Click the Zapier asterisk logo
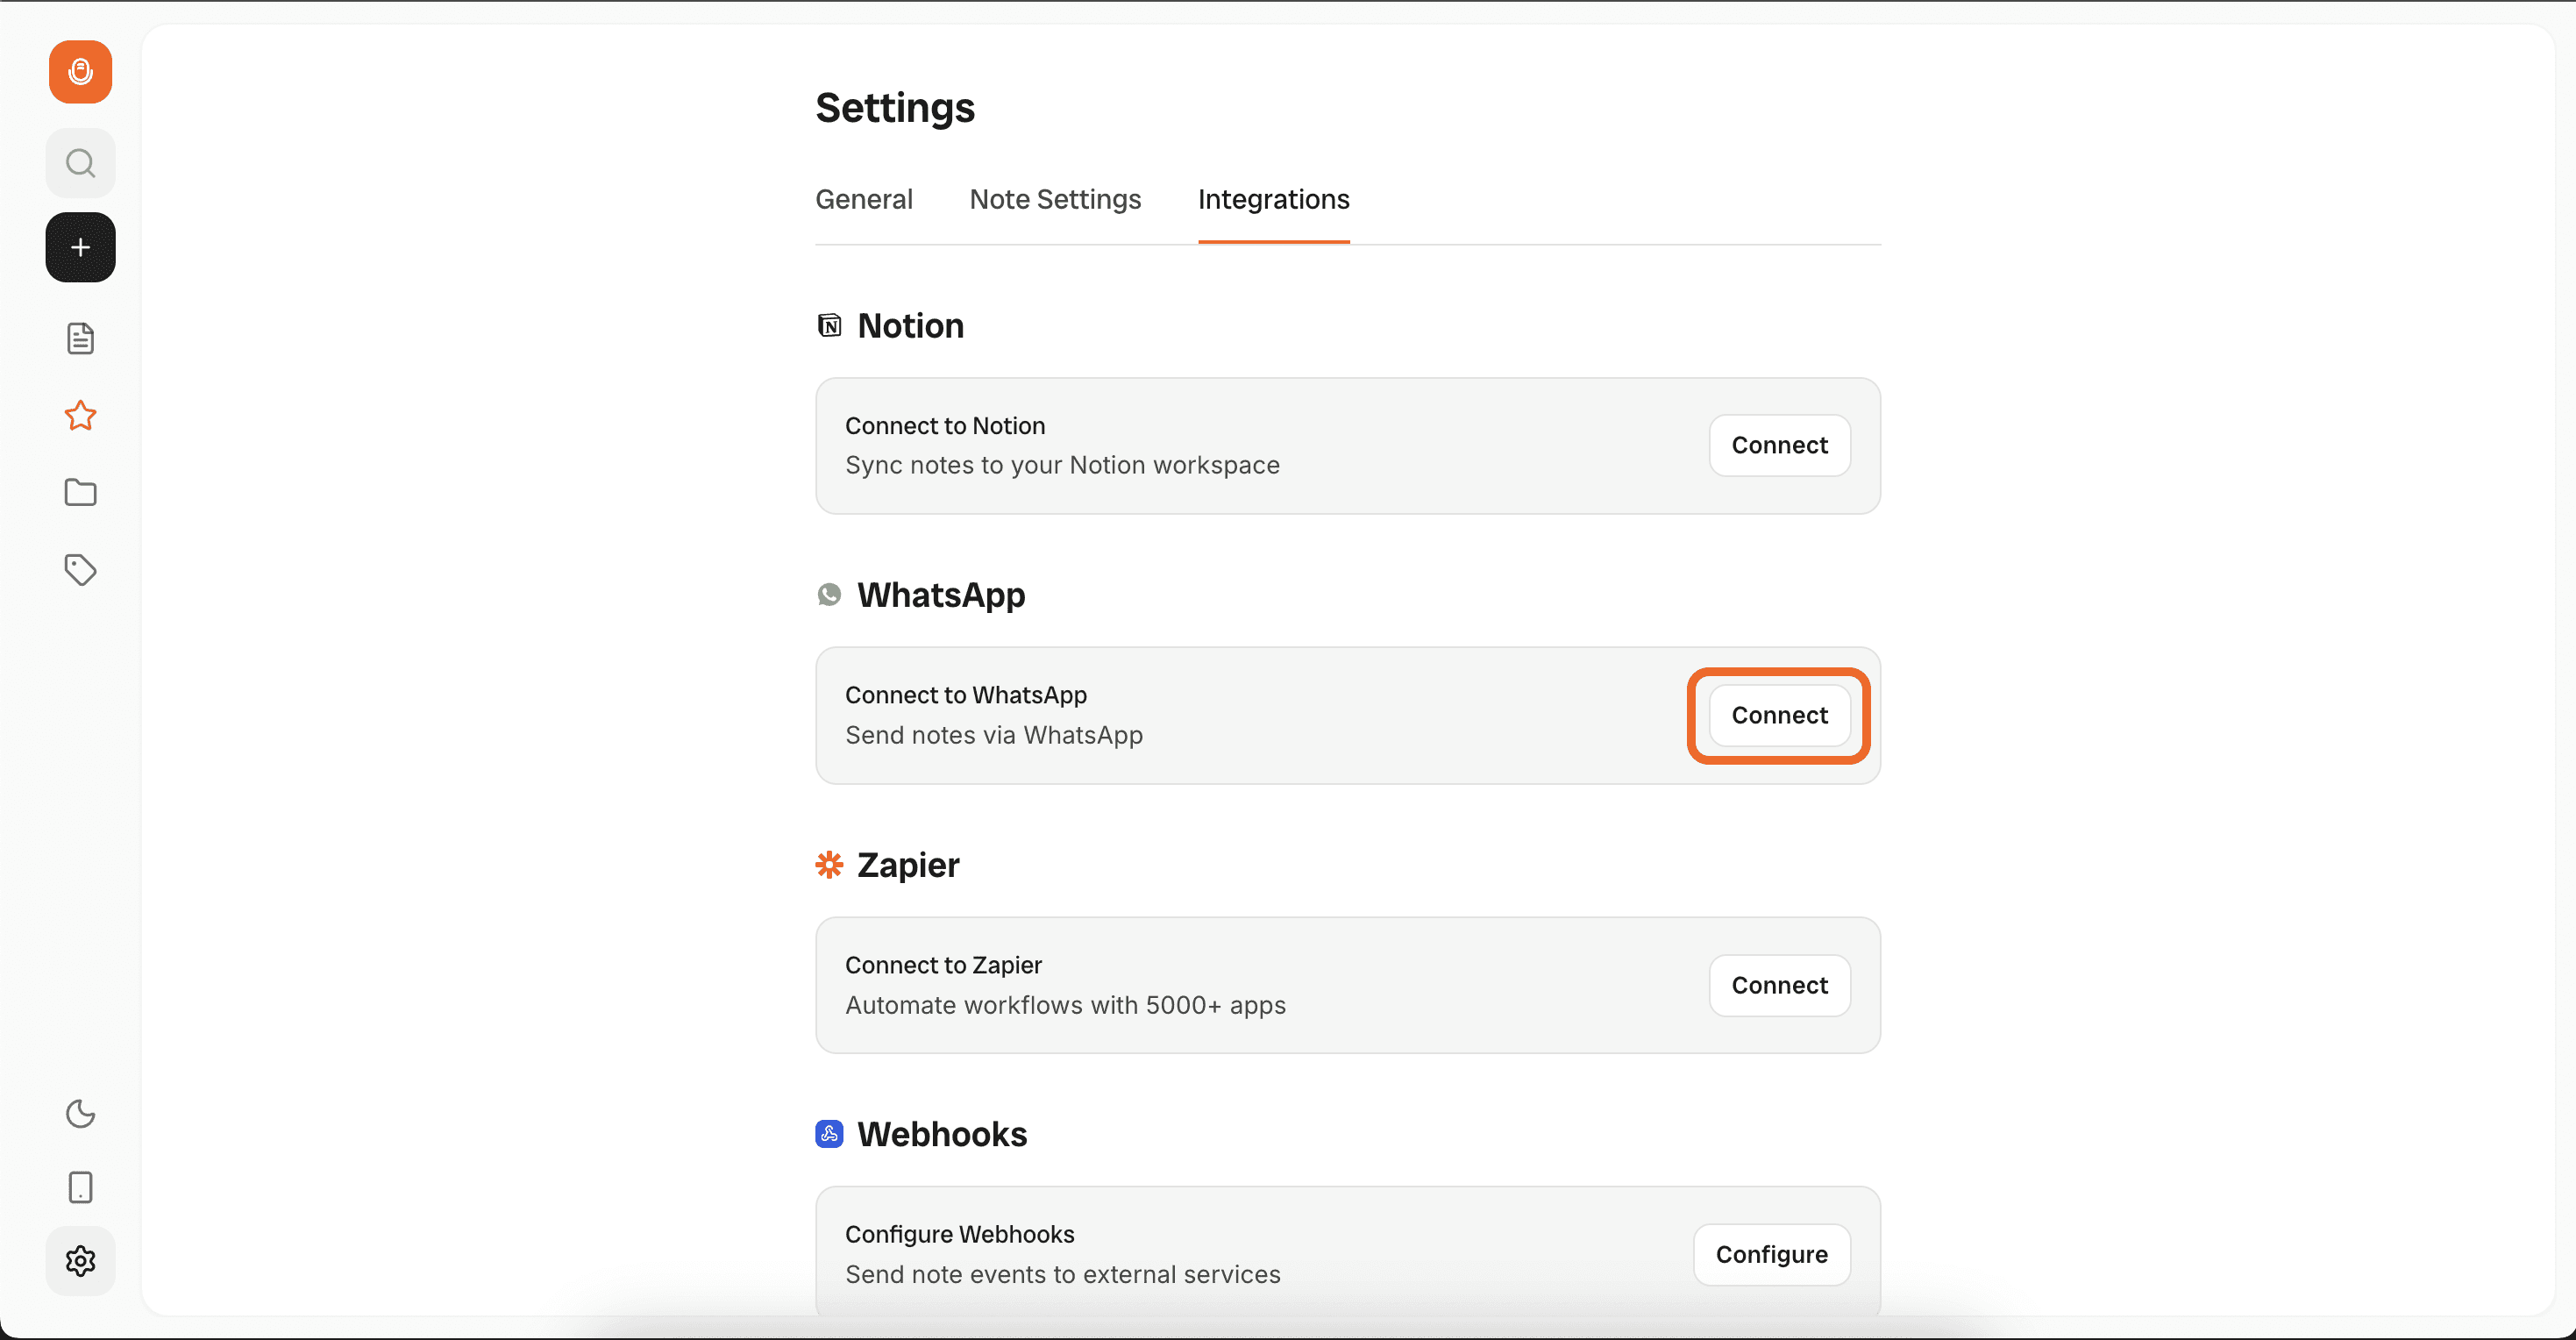The height and width of the screenshot is (1340, 2576). 829,865
